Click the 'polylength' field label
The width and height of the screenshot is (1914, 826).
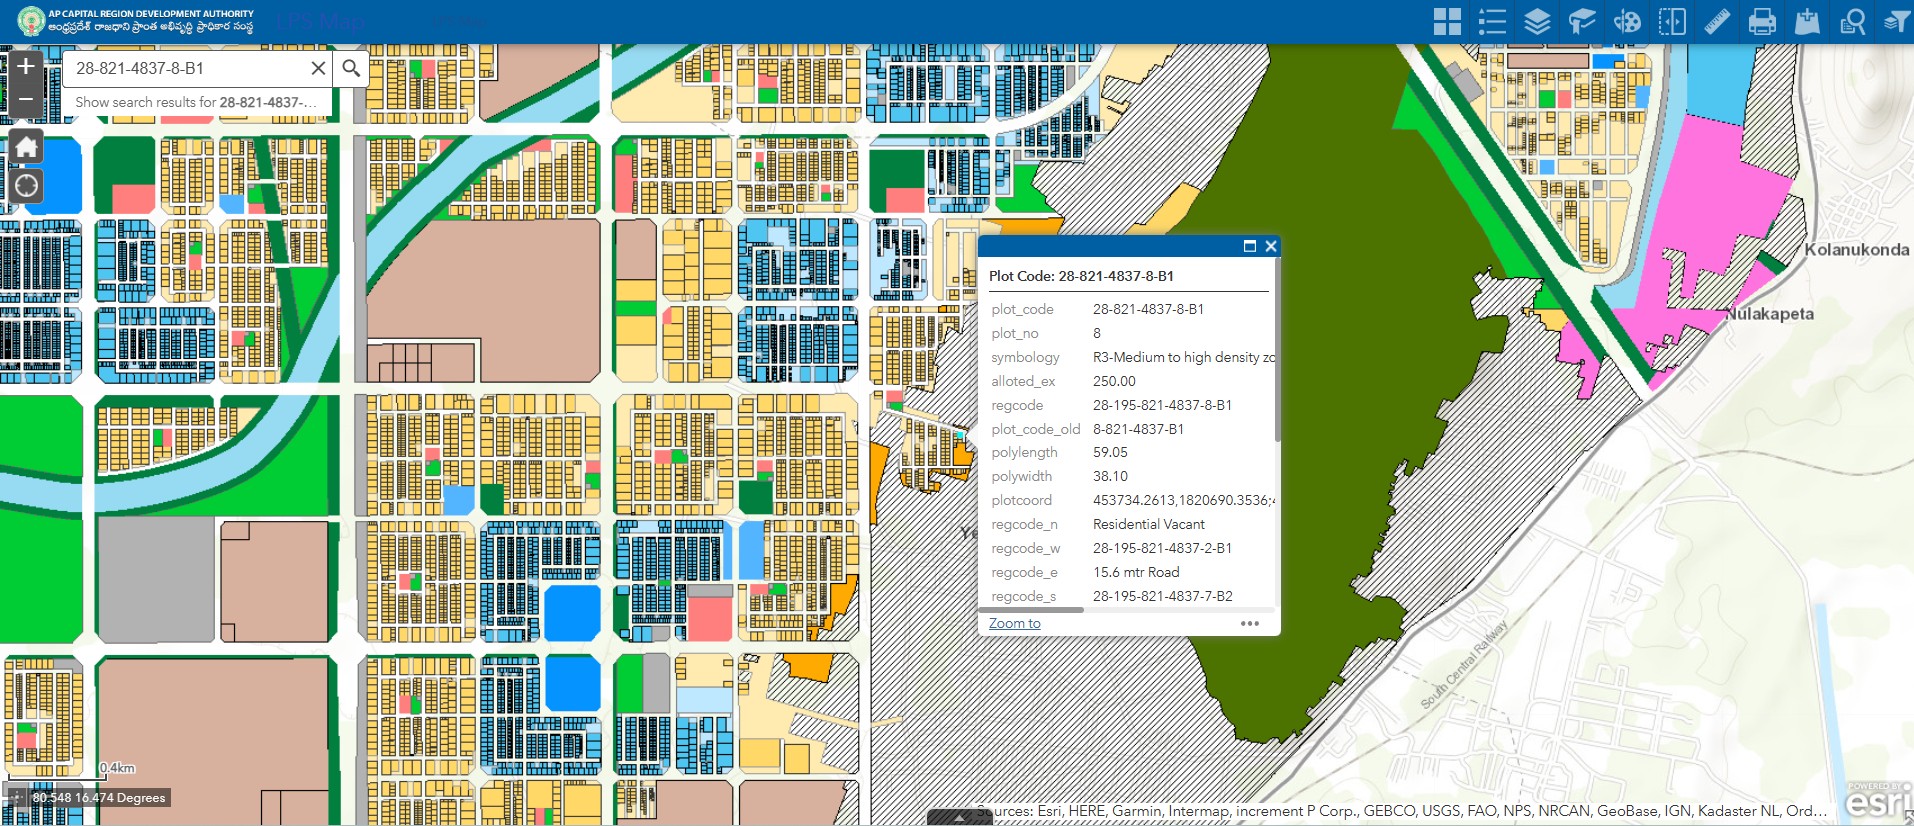tap(1024, 452)
